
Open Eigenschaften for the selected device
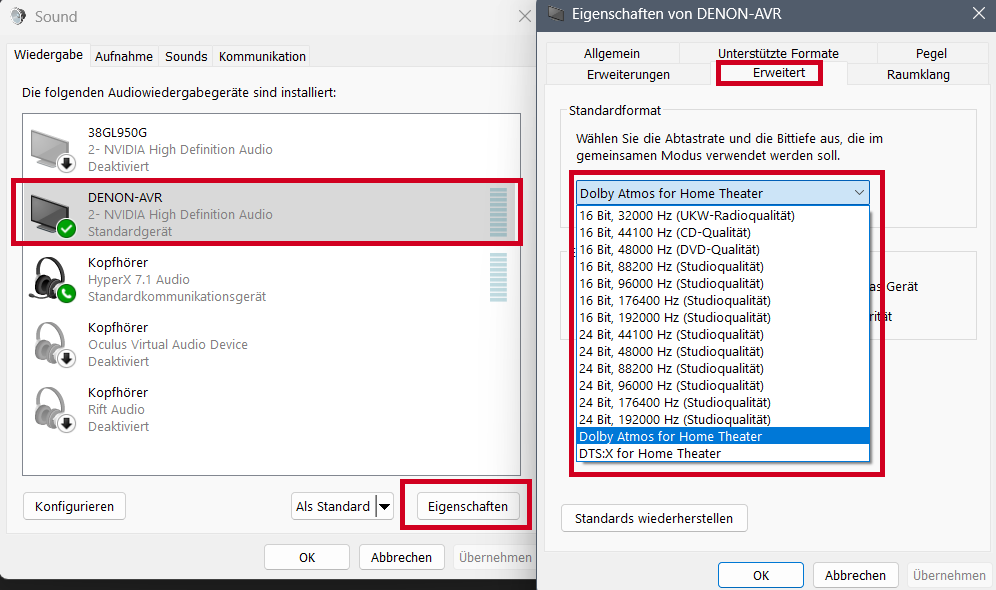coord(468,506)
